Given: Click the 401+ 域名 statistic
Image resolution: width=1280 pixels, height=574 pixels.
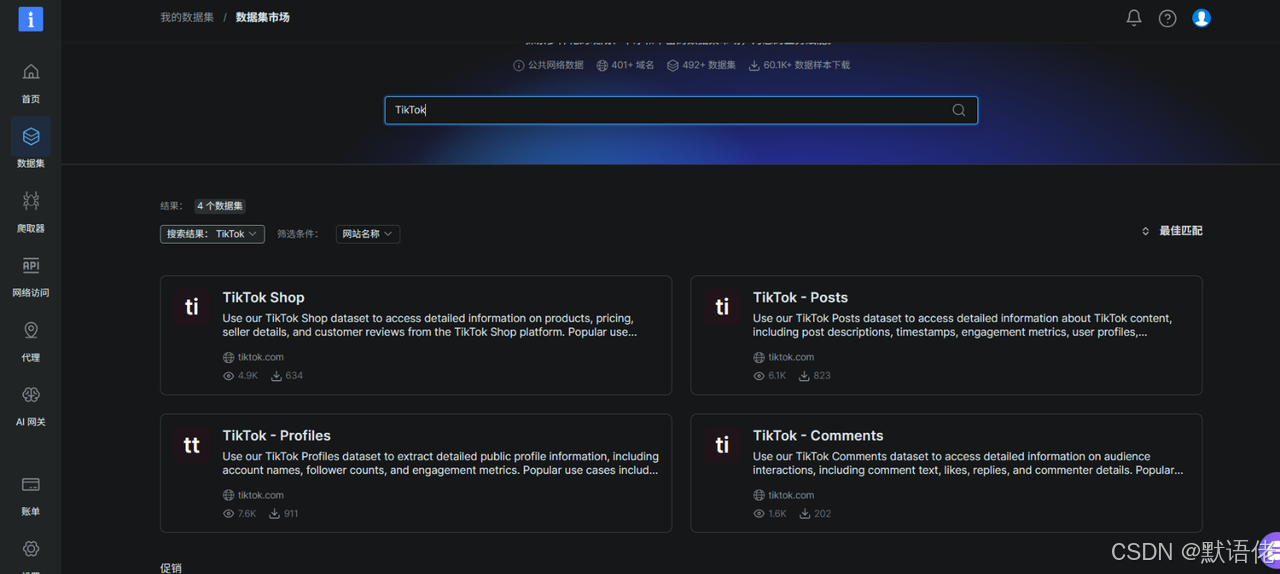Looking at the screenshot, I should click(625, 66).
